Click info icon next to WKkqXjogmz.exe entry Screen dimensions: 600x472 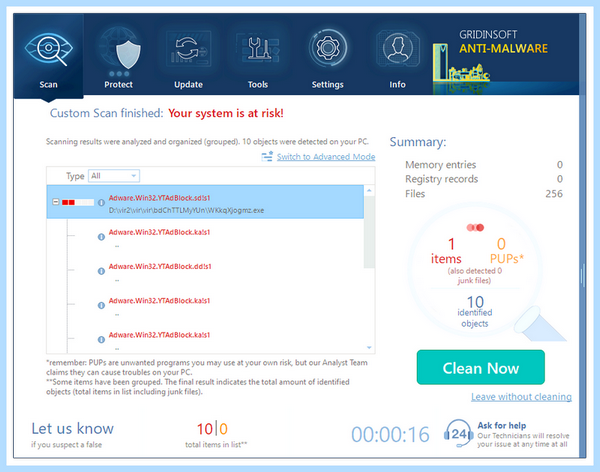point(101,203)
